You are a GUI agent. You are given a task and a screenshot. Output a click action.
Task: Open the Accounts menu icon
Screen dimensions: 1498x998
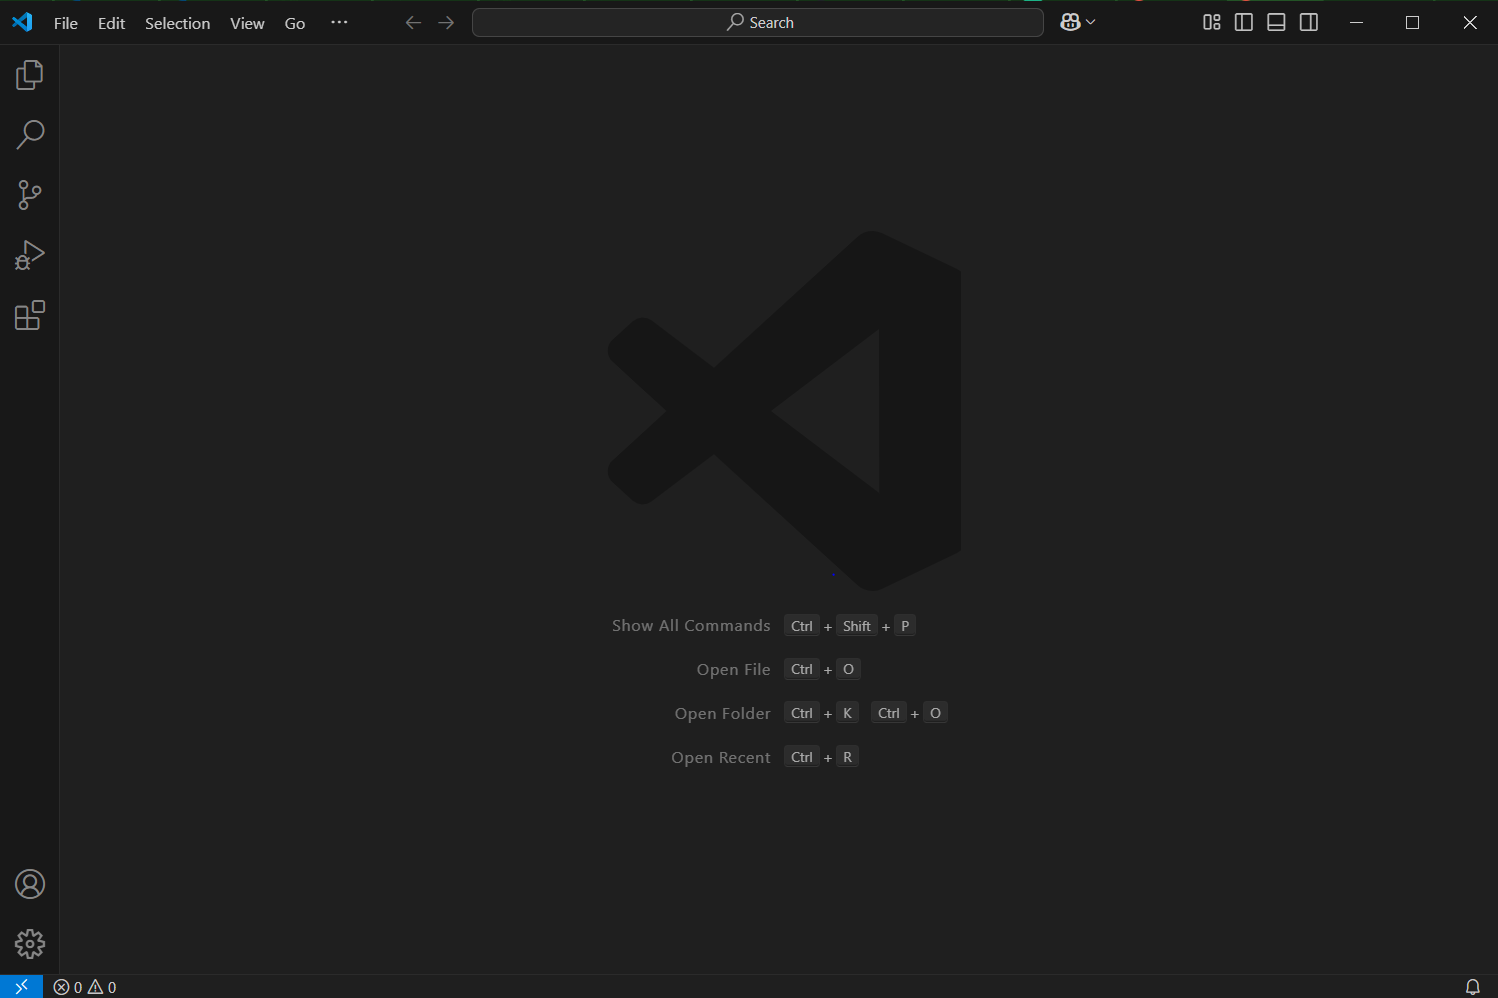(30, 884)
